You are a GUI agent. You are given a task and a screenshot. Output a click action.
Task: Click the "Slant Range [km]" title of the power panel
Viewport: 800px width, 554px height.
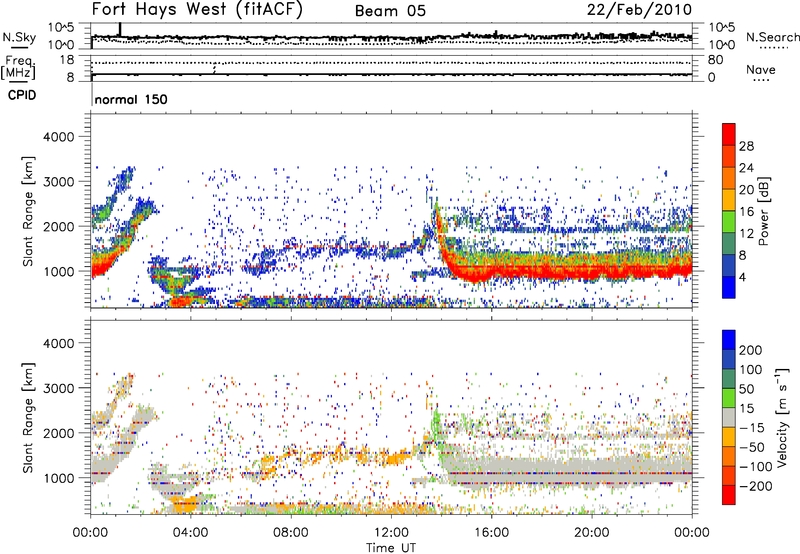28,211
